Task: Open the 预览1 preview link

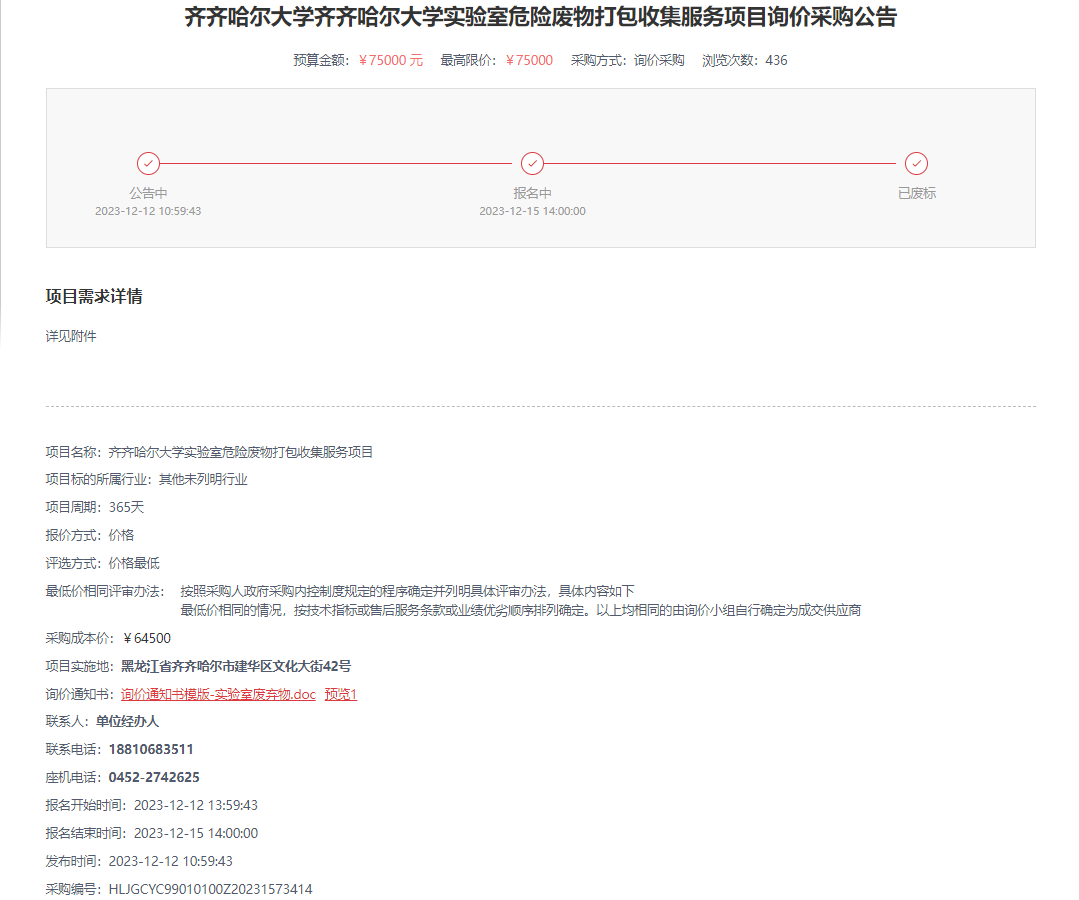Action: pyautogui.click(x=340, y=694)
